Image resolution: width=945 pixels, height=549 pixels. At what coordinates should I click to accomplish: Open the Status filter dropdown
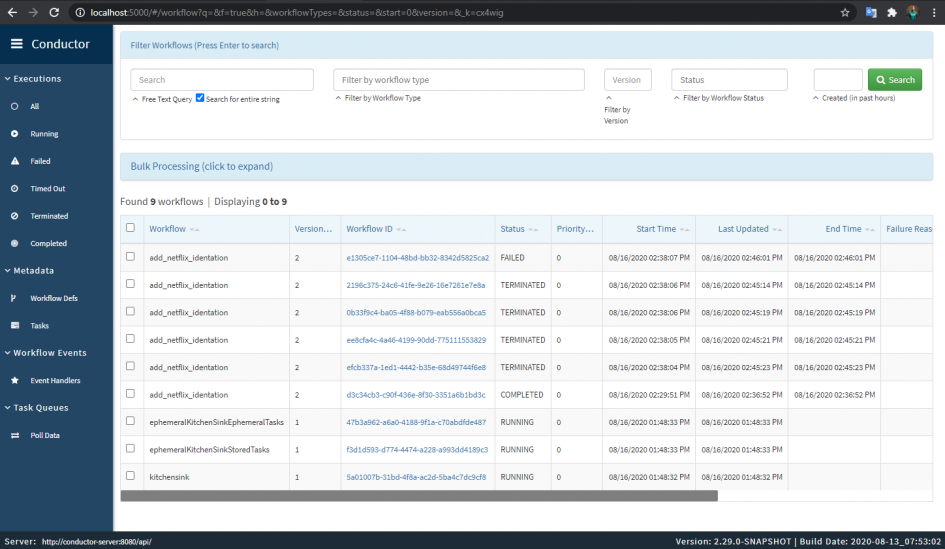tap(729, 80)
